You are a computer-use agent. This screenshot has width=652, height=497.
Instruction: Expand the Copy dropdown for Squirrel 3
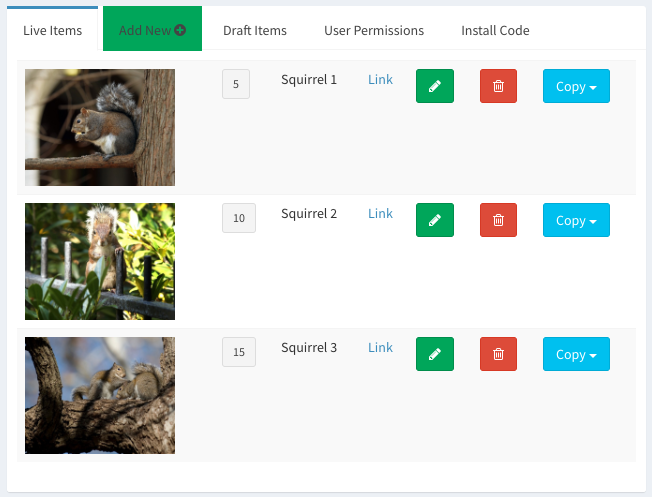(x=575, y=354)
